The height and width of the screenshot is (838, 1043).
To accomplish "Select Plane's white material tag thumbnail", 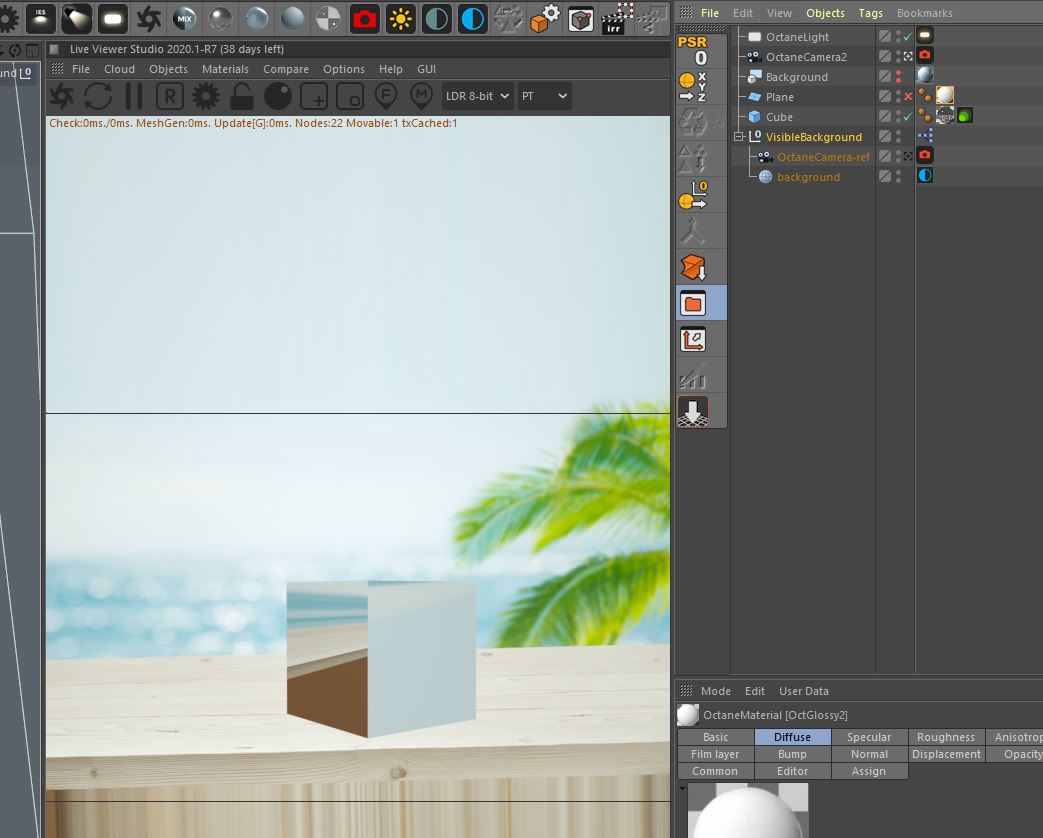I will [945, 96].
